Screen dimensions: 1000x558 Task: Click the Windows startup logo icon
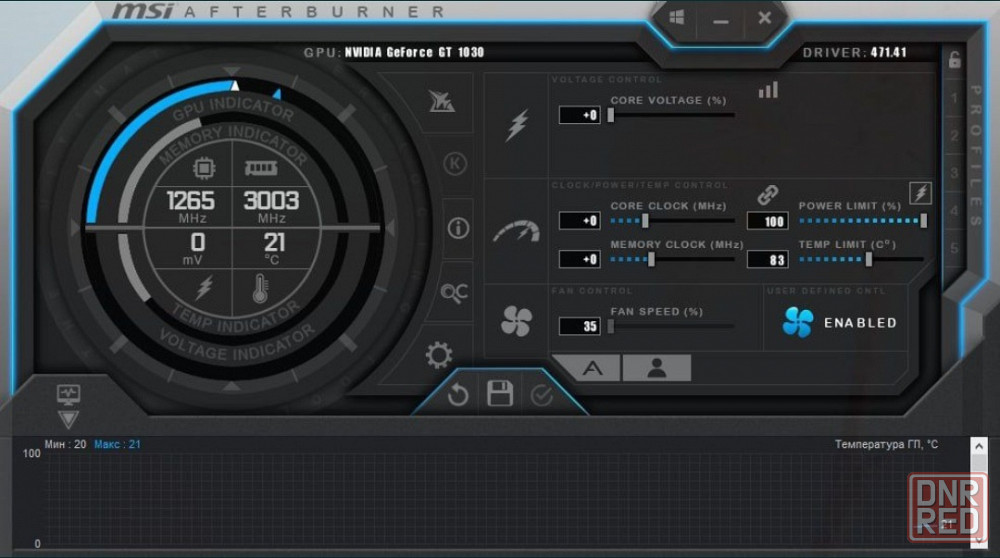[x=677, y=17]
